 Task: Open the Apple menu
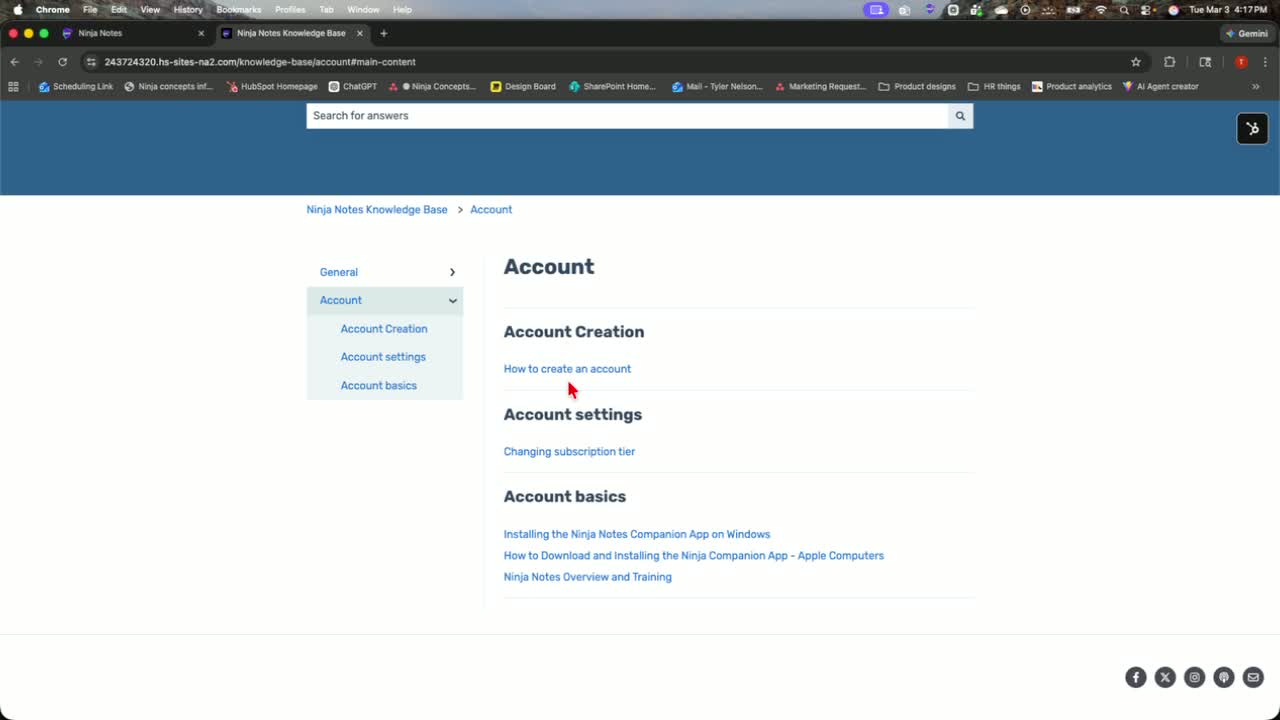coord(17,9)
